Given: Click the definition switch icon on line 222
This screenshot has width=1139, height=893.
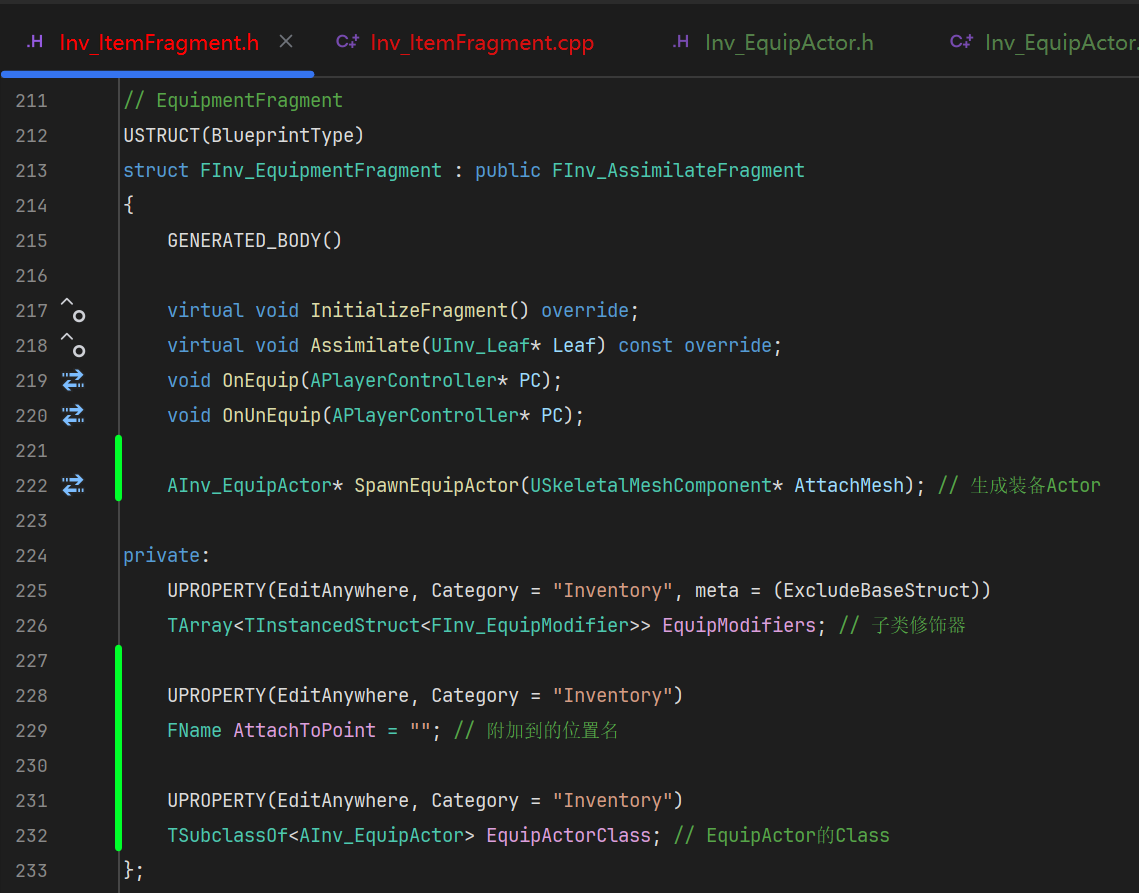Looking at the screenshot, I should click(73, 485).
